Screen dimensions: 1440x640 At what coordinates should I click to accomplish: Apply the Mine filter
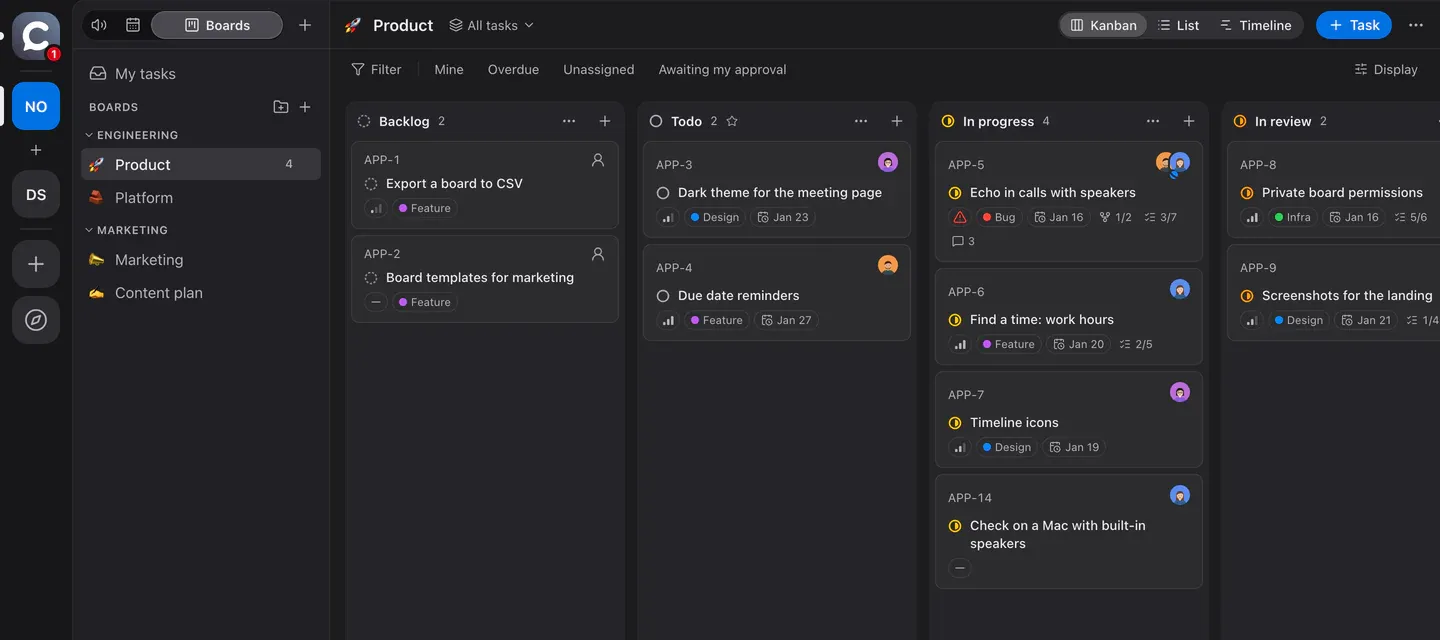[x=449, y=69]
